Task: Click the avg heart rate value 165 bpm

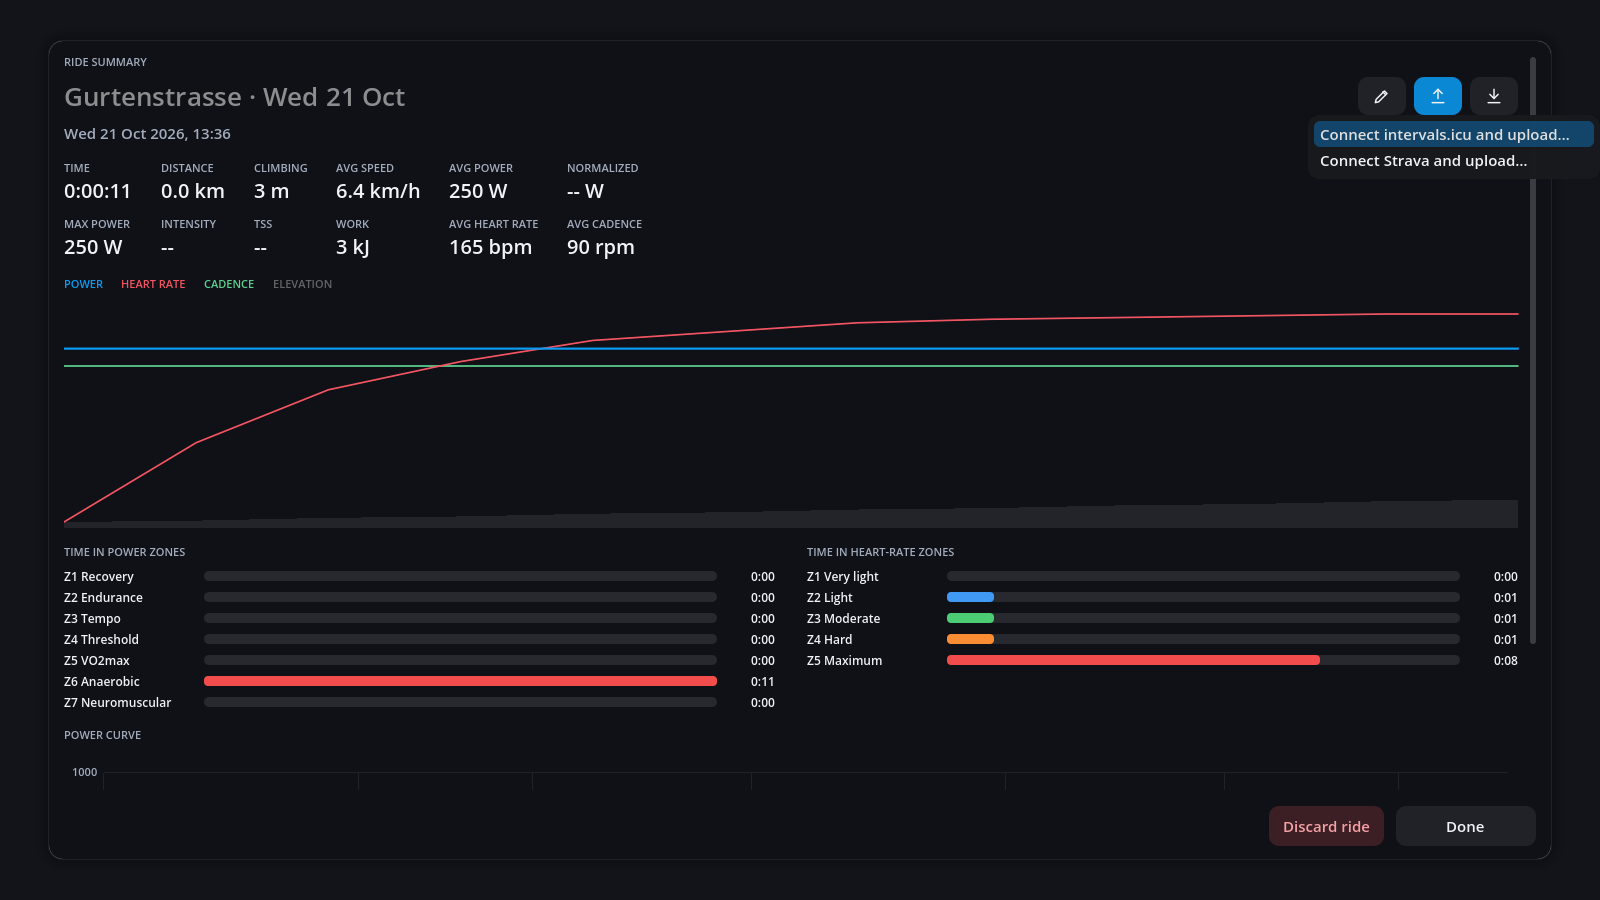Action: click(490, 247)
